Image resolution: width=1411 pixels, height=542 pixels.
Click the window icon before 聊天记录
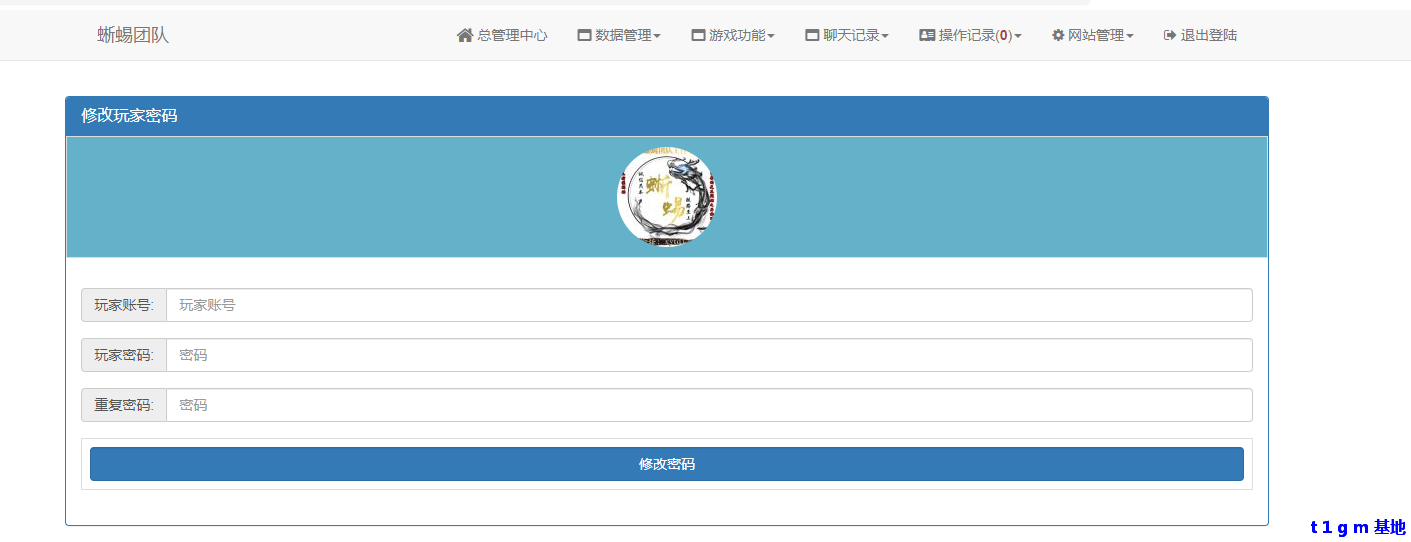(813, 35)
